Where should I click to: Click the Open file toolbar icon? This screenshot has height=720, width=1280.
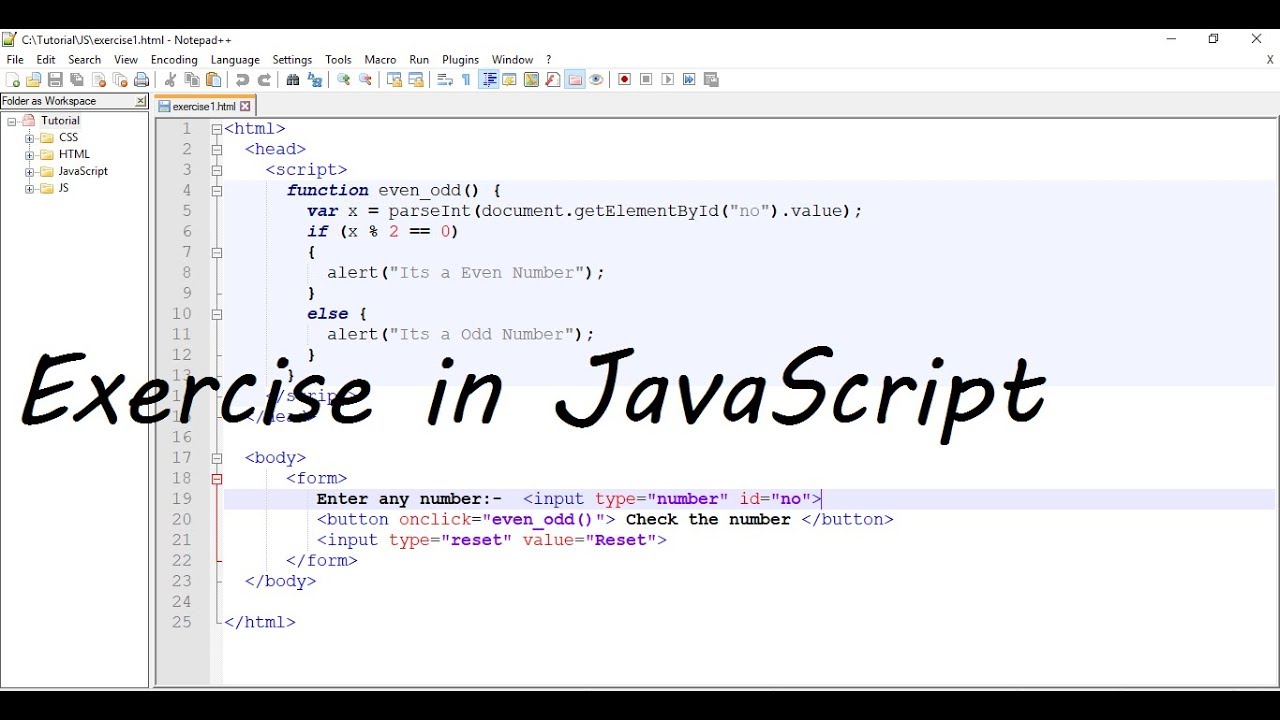(x=33, y=80)
